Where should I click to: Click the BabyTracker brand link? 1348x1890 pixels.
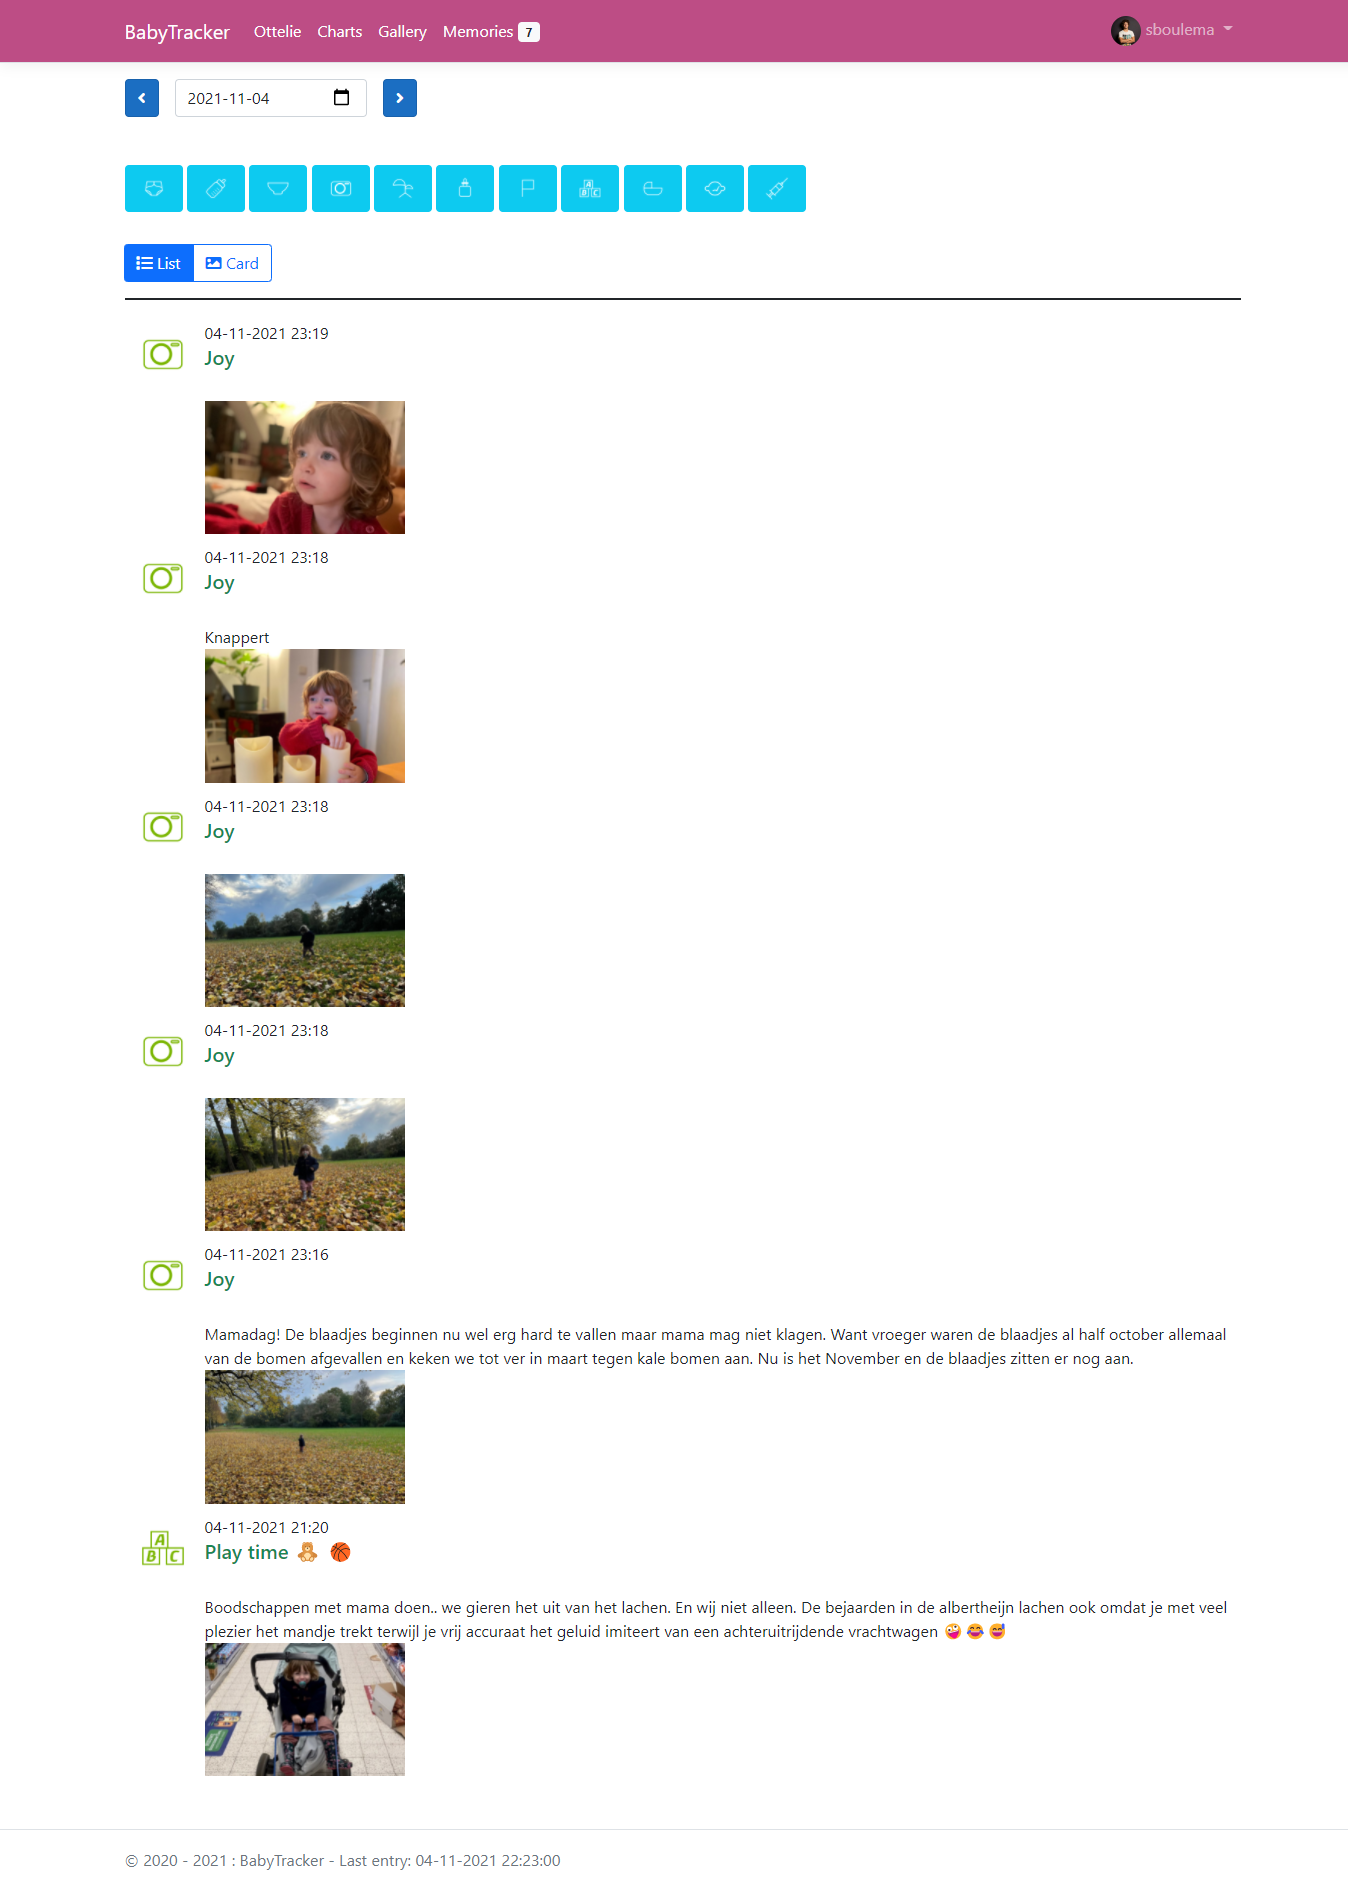[x=177, y=32]
